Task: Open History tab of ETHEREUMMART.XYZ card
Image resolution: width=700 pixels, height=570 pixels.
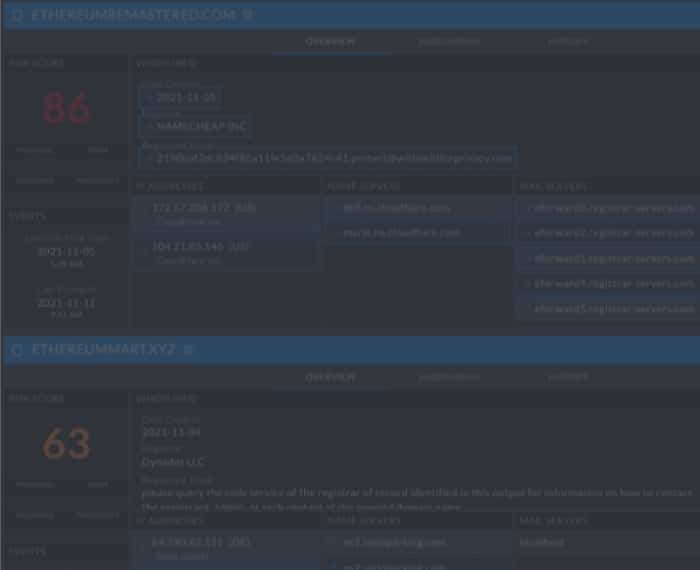Action: tap(568, 378)
